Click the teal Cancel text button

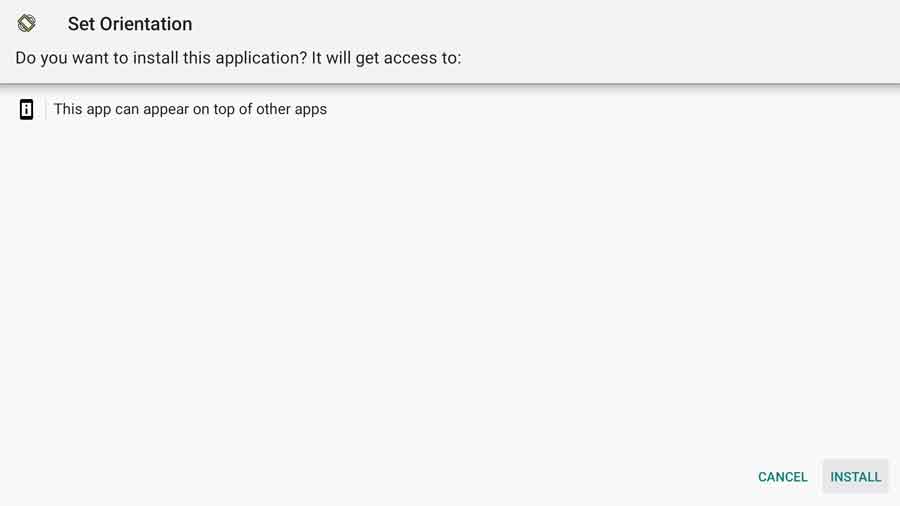click(782, 477)
